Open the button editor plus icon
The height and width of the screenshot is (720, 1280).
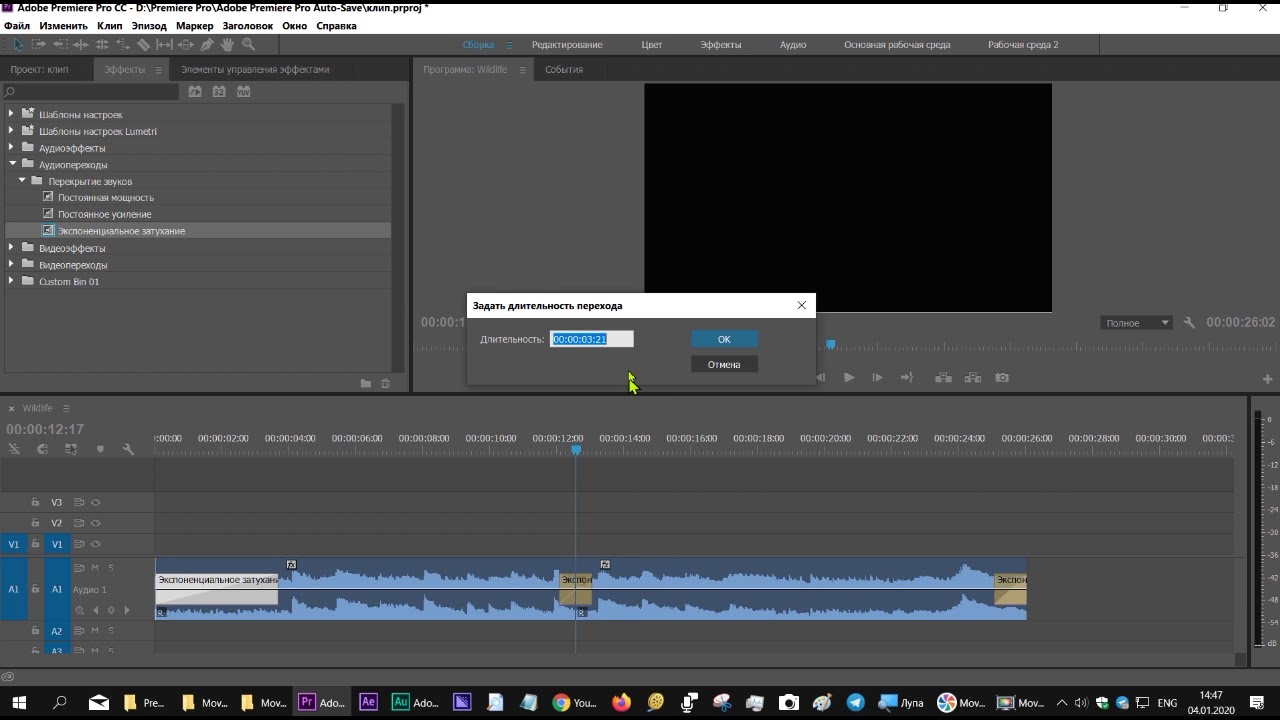tap(1267, 379)
